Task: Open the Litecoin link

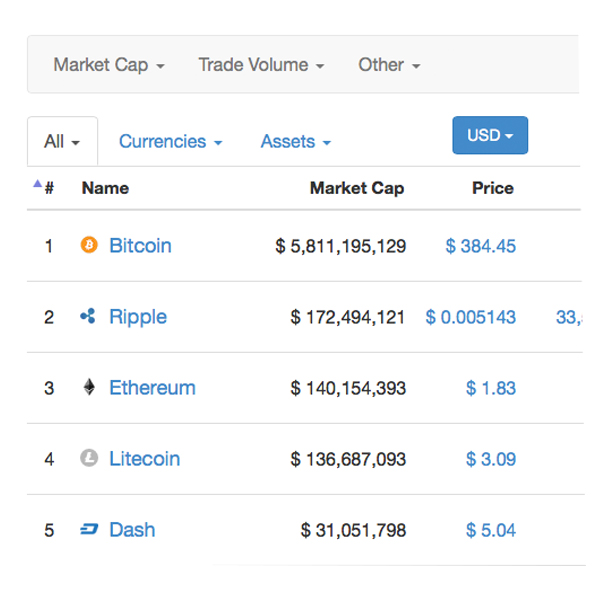Action: click(144, 459)
